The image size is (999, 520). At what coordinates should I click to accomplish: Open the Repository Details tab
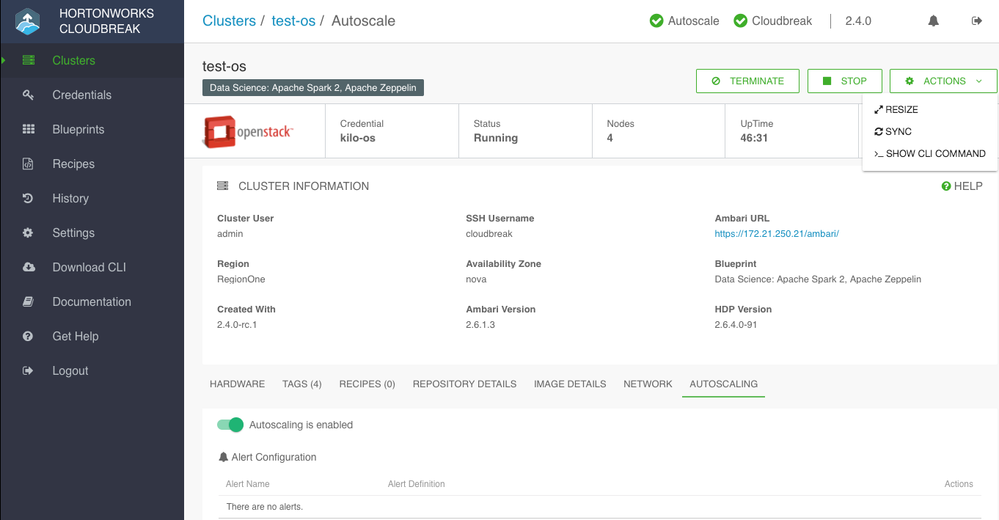[464, 384]
